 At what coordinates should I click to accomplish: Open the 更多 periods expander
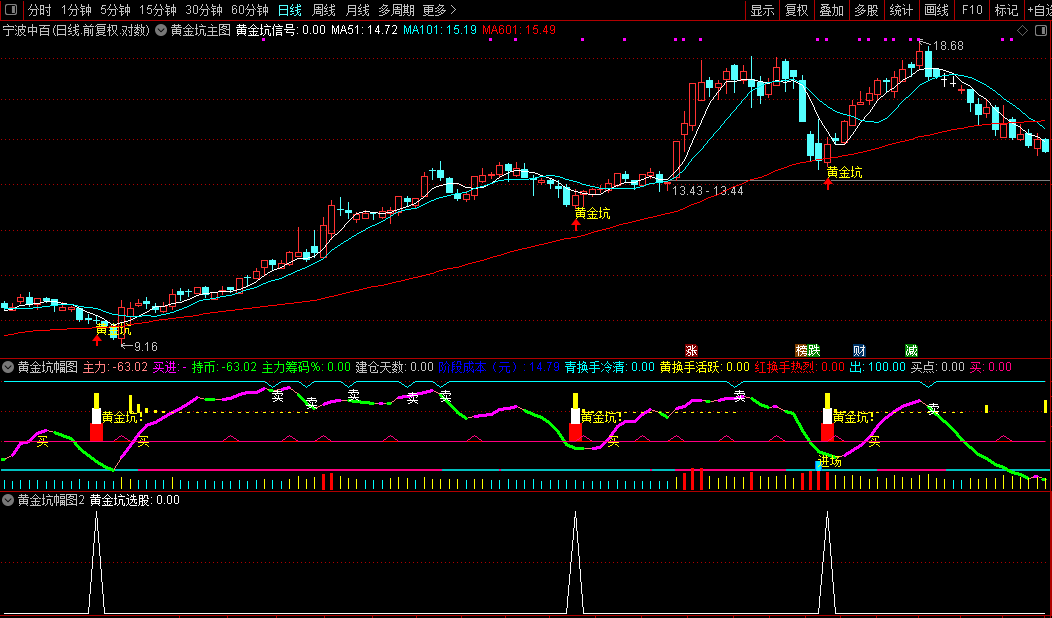[x=440, y=10]
